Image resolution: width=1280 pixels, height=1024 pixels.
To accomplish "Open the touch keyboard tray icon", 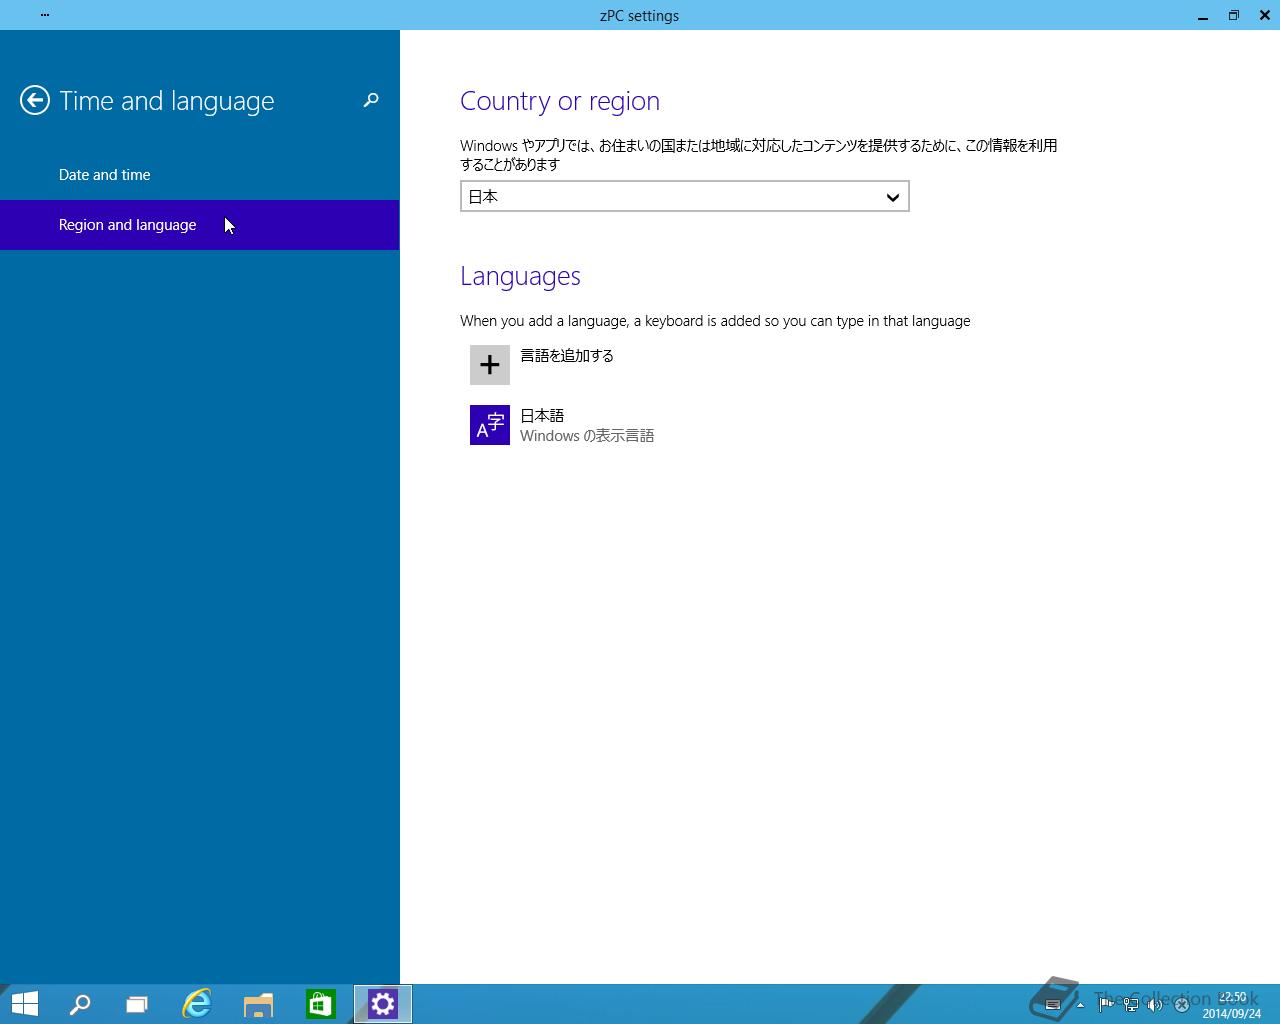I will (1053, 1005).
